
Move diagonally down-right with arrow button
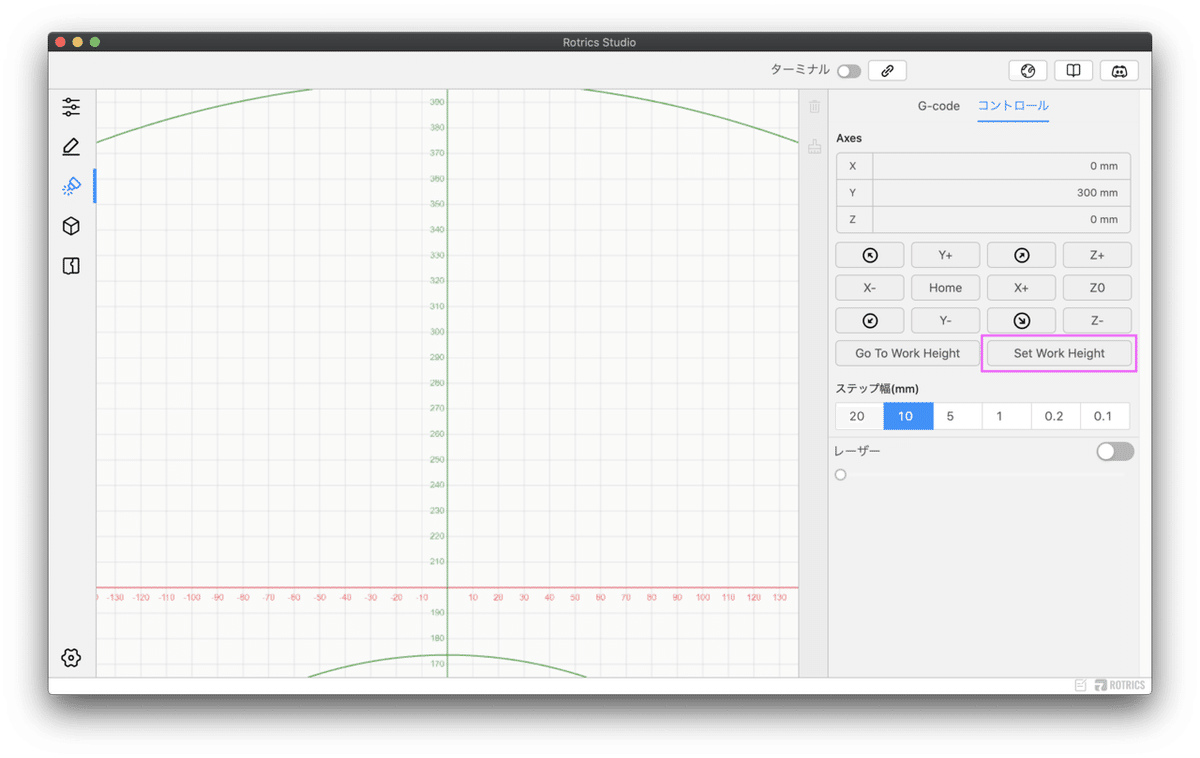1021,321
